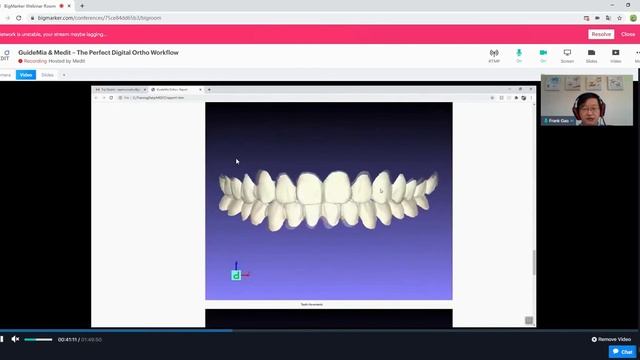The height and width of the screenshot is (360, 640).
Task: Click the shared browser vertical scrollbar
Action: 533,263
